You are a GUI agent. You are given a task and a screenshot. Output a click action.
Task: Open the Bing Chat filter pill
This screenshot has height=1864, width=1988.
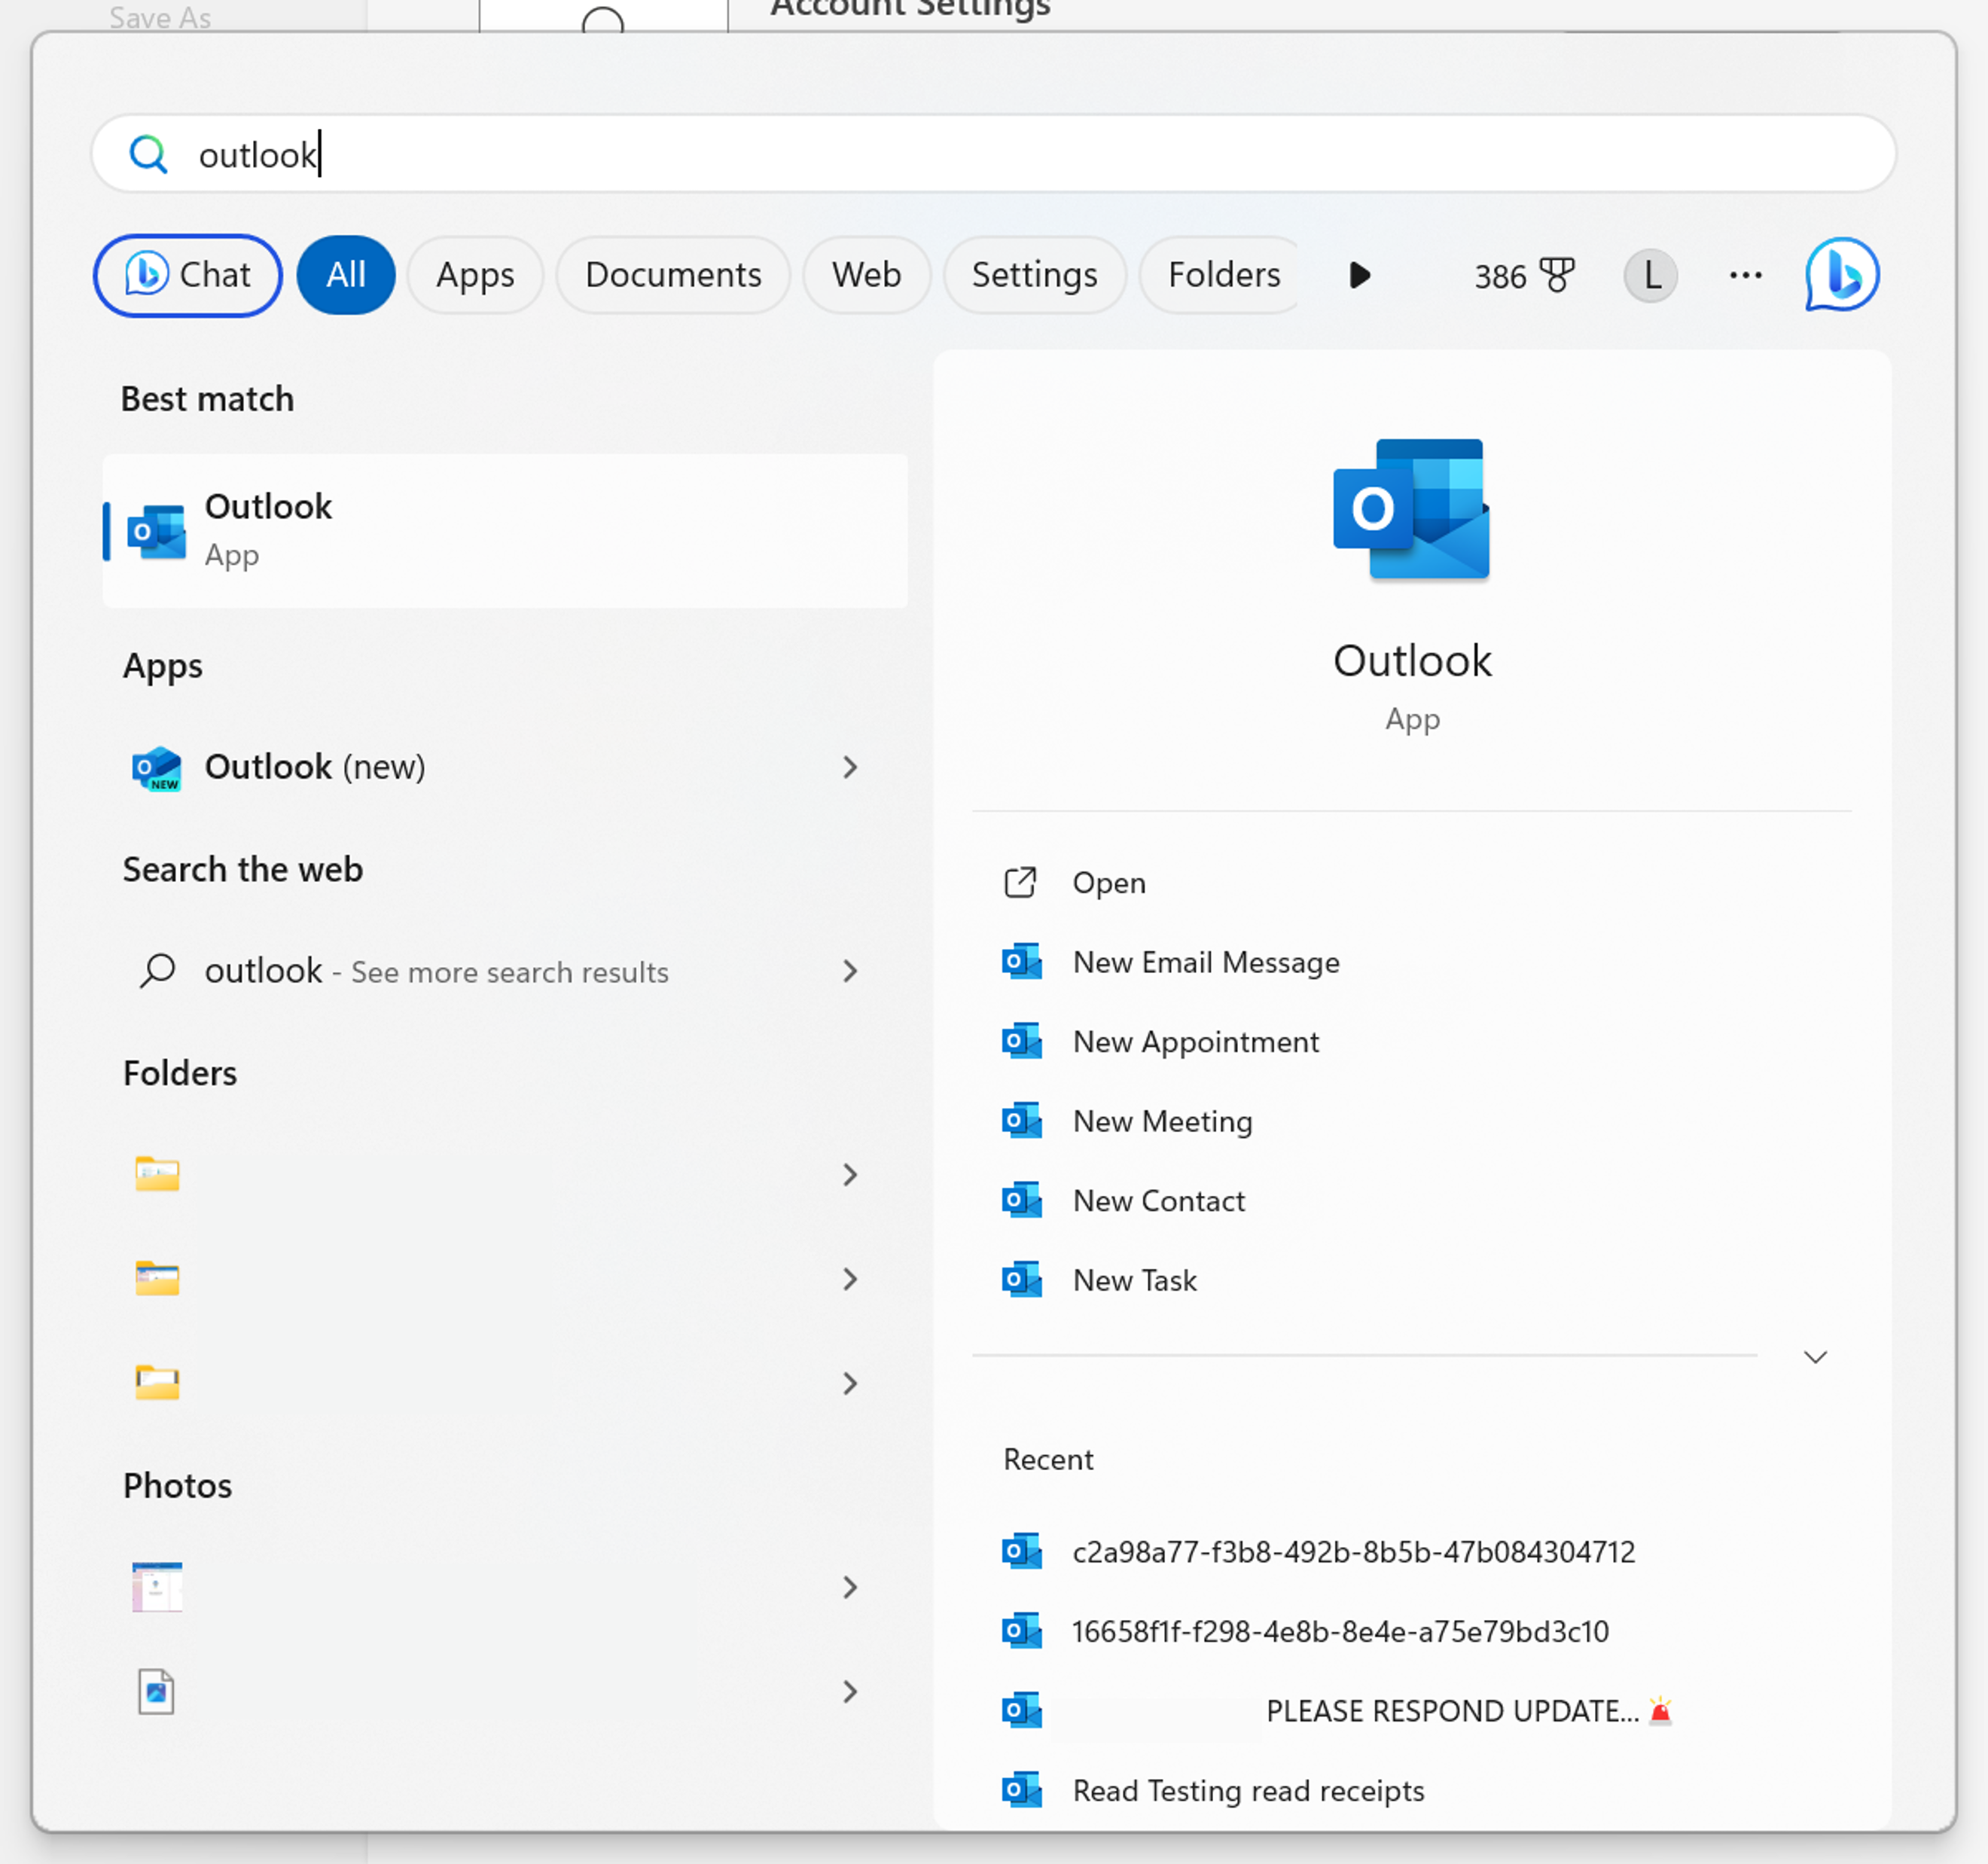(x=188, y=275)
